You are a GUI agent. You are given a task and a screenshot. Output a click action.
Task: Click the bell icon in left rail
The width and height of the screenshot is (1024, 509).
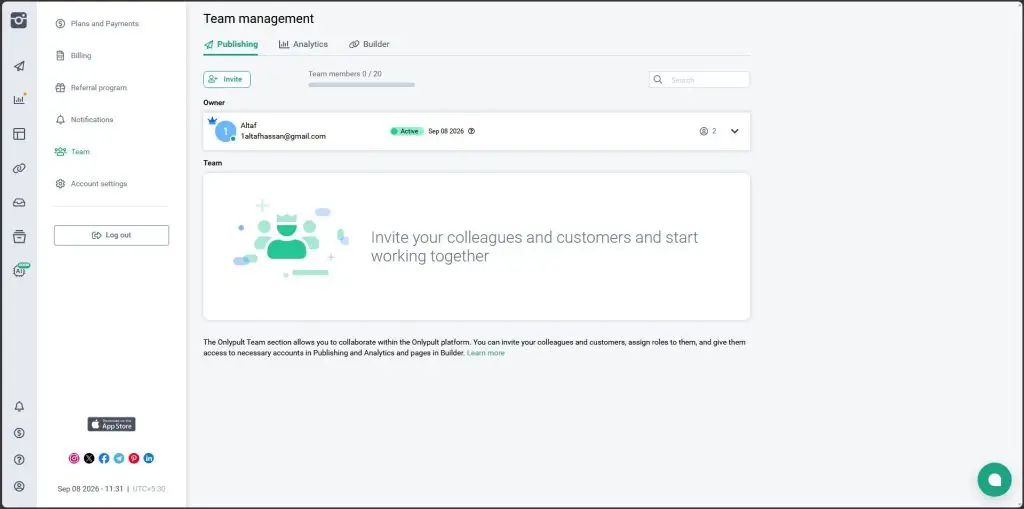(19, 406)
